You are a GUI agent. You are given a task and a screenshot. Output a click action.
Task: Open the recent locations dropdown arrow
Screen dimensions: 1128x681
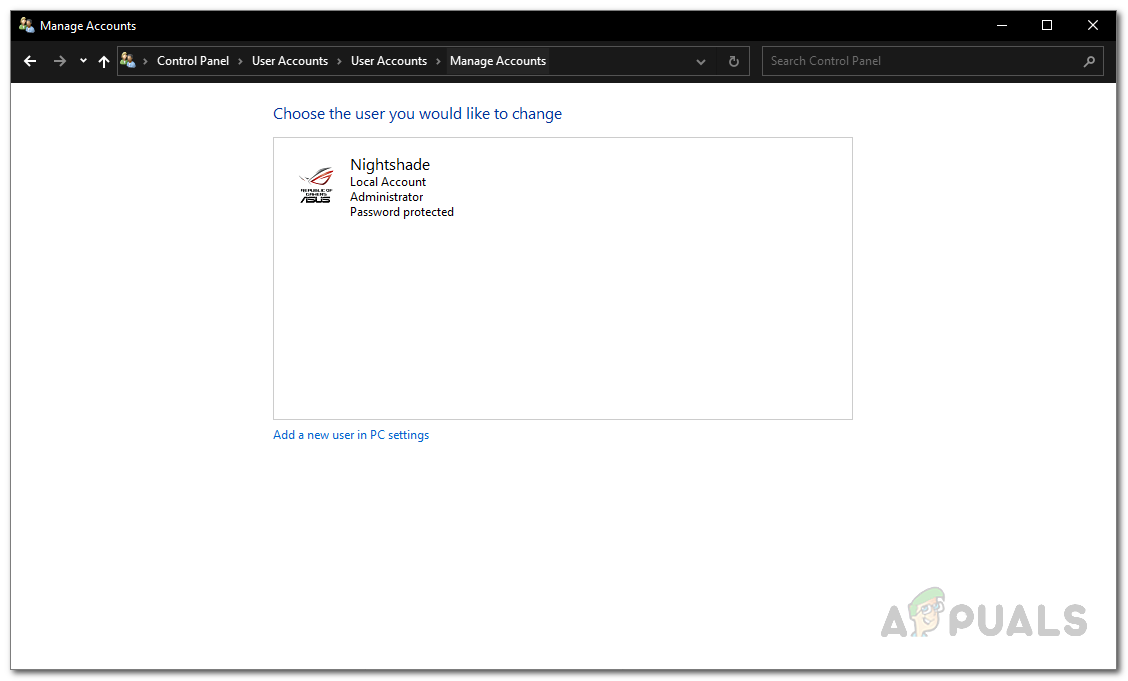(83, 61)
